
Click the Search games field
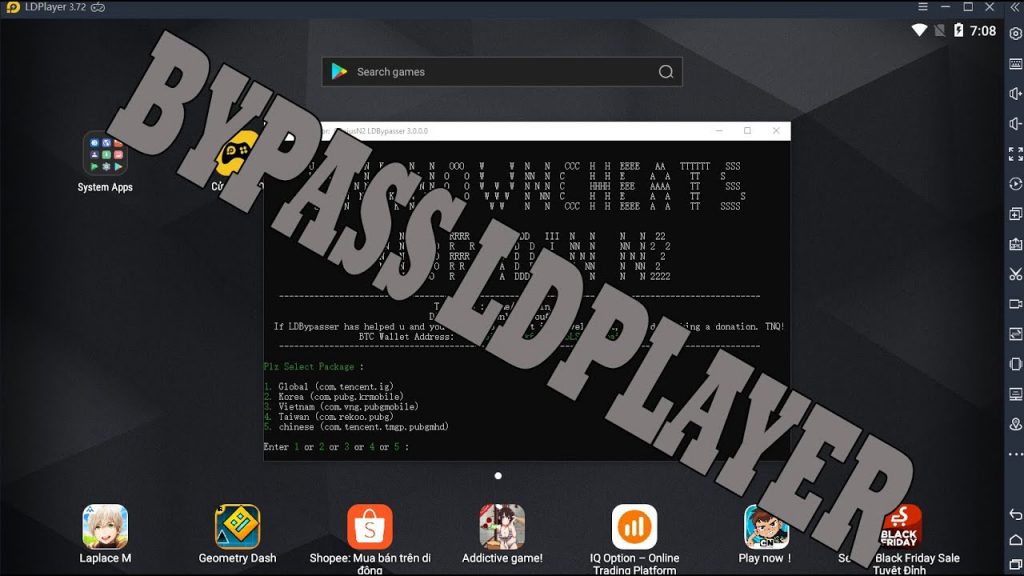[x=502, y=72]
